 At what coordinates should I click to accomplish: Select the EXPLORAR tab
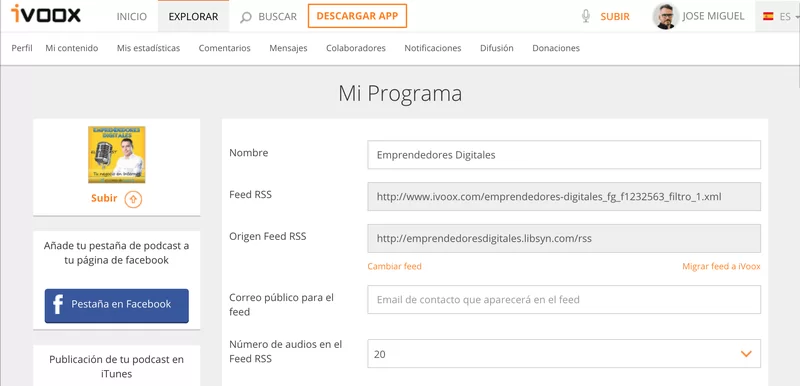(193, 16)
